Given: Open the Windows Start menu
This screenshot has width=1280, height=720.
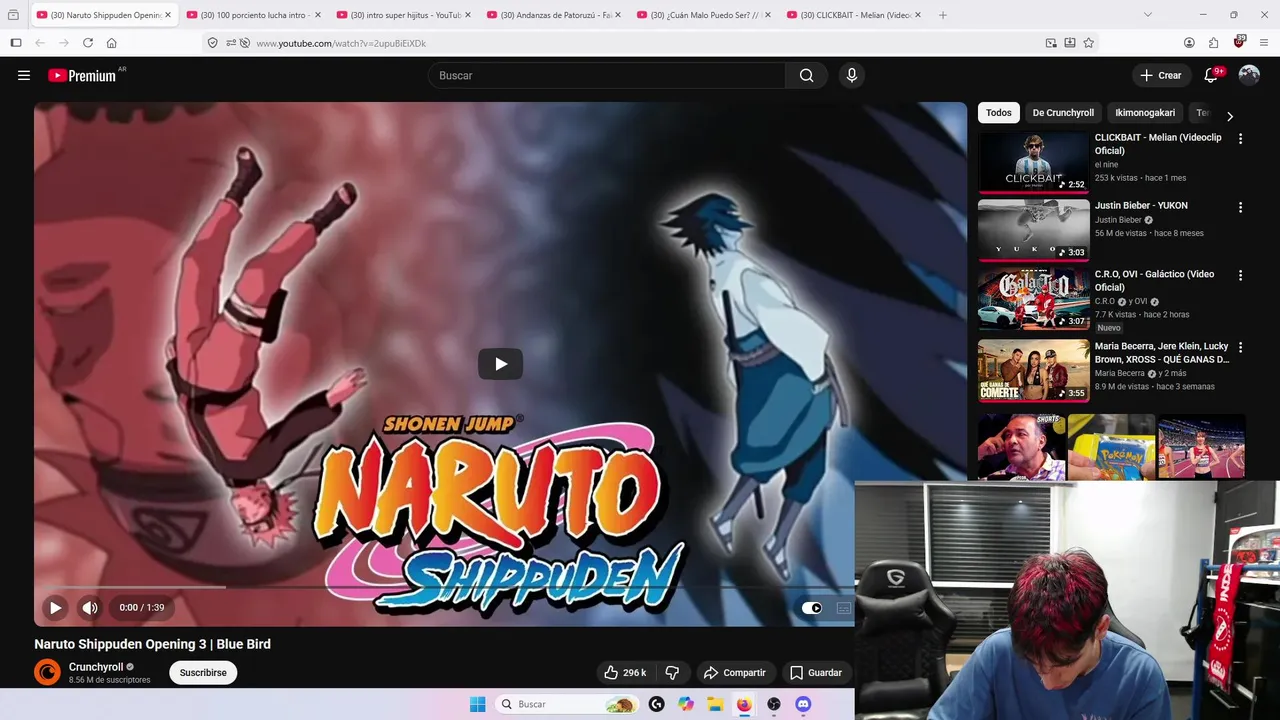Looking at the screenshot, I should point(477,704).
